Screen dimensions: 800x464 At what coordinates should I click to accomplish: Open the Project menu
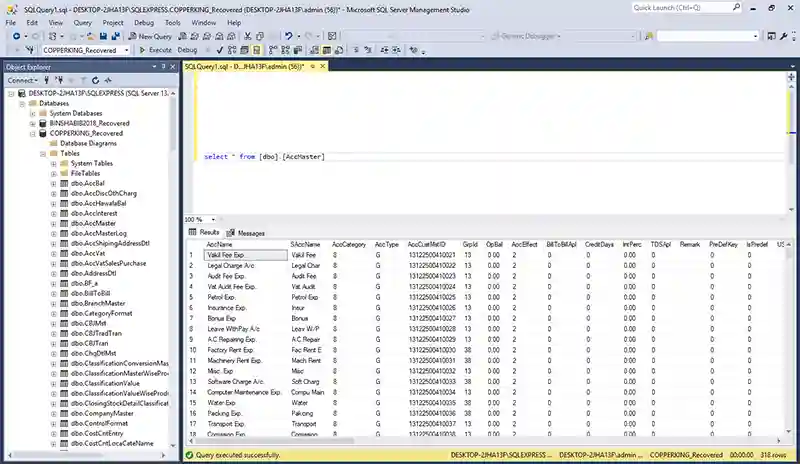pyautogui.click(x=113, y=22)
